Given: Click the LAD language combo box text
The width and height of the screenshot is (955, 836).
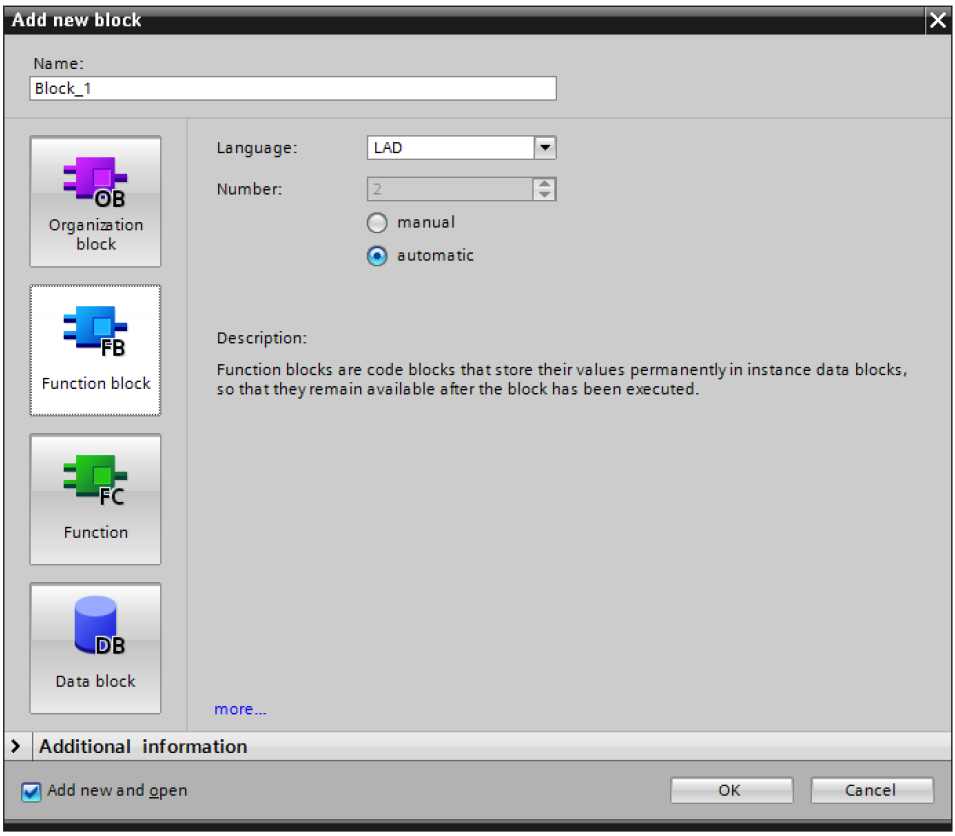Looking at the screenshot, I should coord(450,148).
